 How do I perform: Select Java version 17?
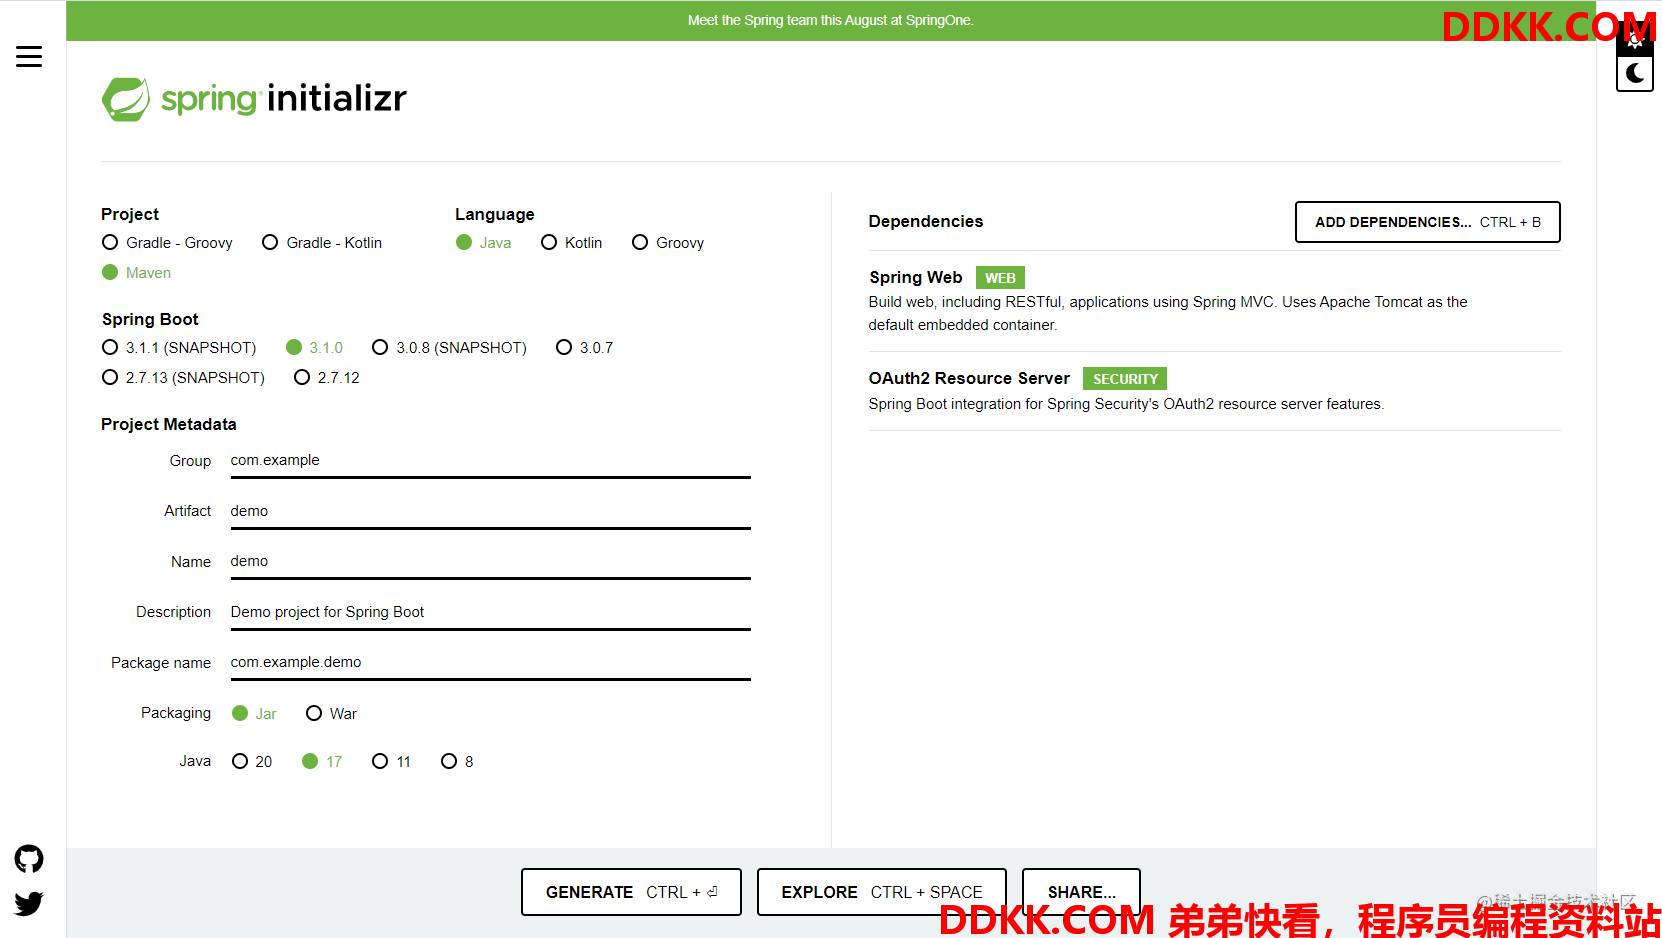coord(322,762)
